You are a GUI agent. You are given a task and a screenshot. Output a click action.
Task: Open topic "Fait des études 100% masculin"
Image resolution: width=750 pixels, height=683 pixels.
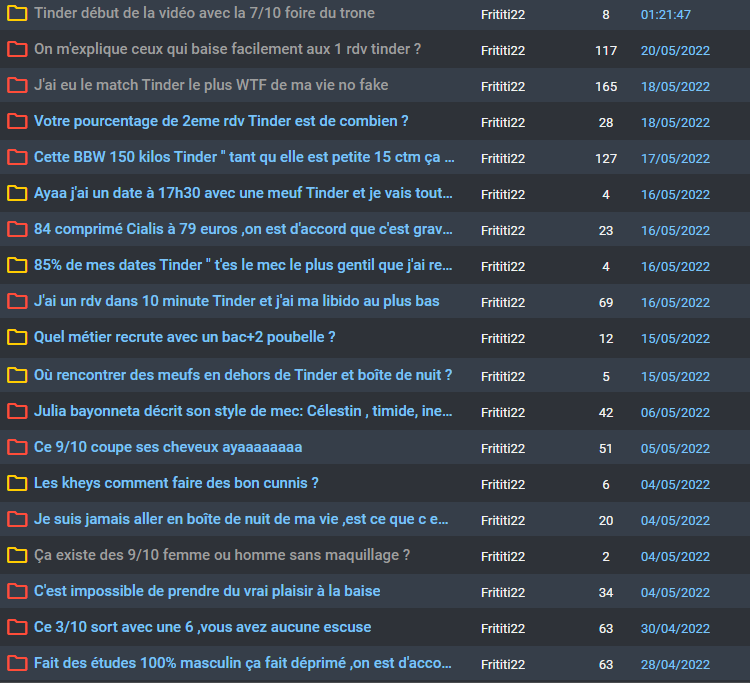[x=244, y=663]
